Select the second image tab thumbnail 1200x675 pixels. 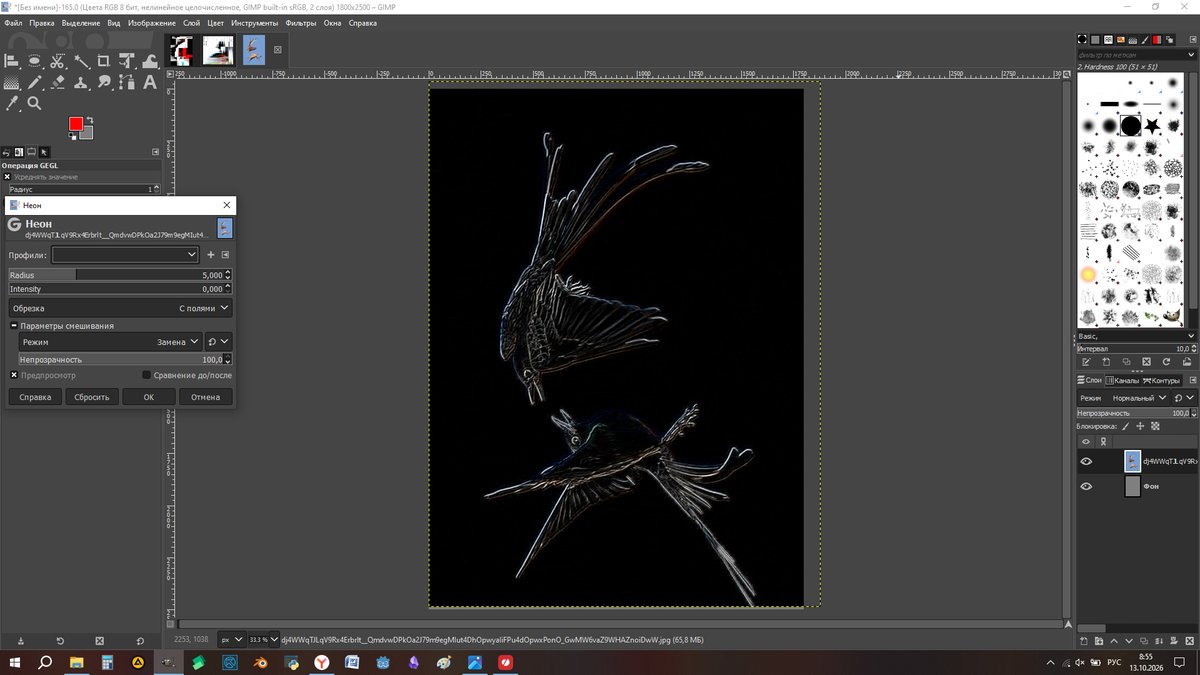[x=218, y=49]
